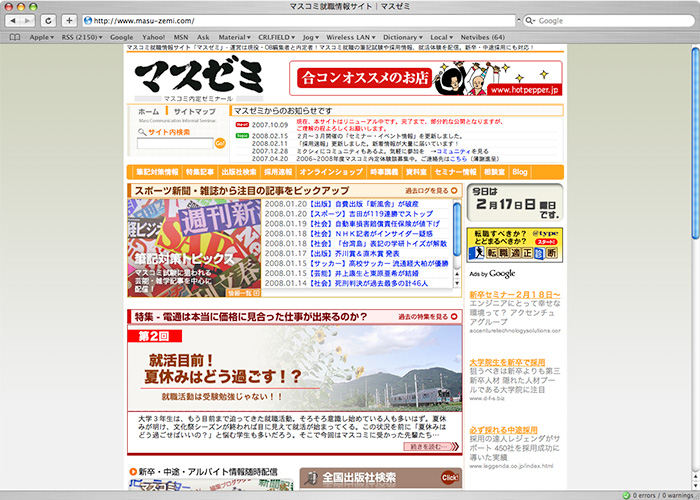This screenshot has height=500, width=700.
Task: Click the 続きを読む button in feature article
Action: [431, 446]
